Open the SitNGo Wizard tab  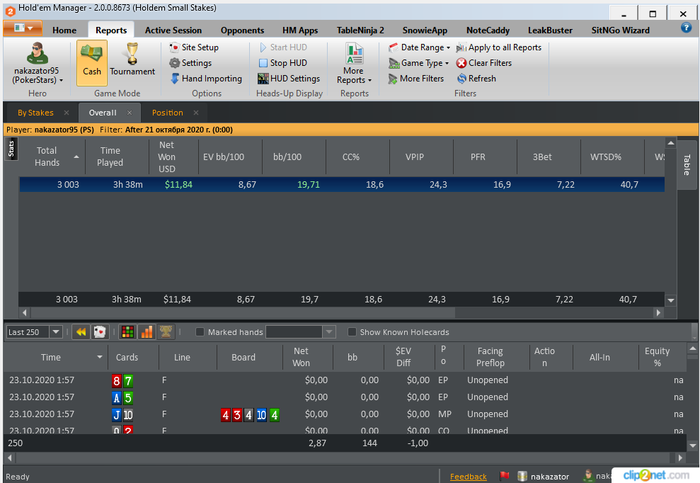620,30
